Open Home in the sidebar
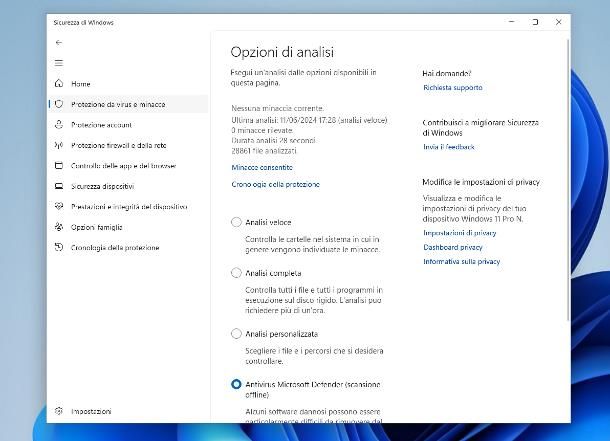This screenshot has height=441, width=610. (x=128, y=84)
